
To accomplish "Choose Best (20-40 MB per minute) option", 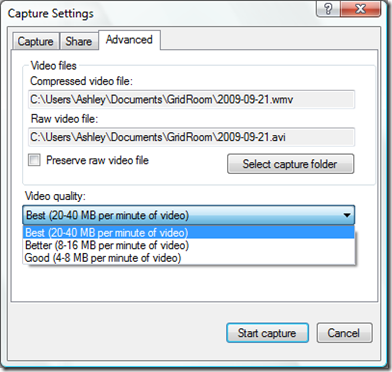I will pyautogui.click(x=189, y=232).
